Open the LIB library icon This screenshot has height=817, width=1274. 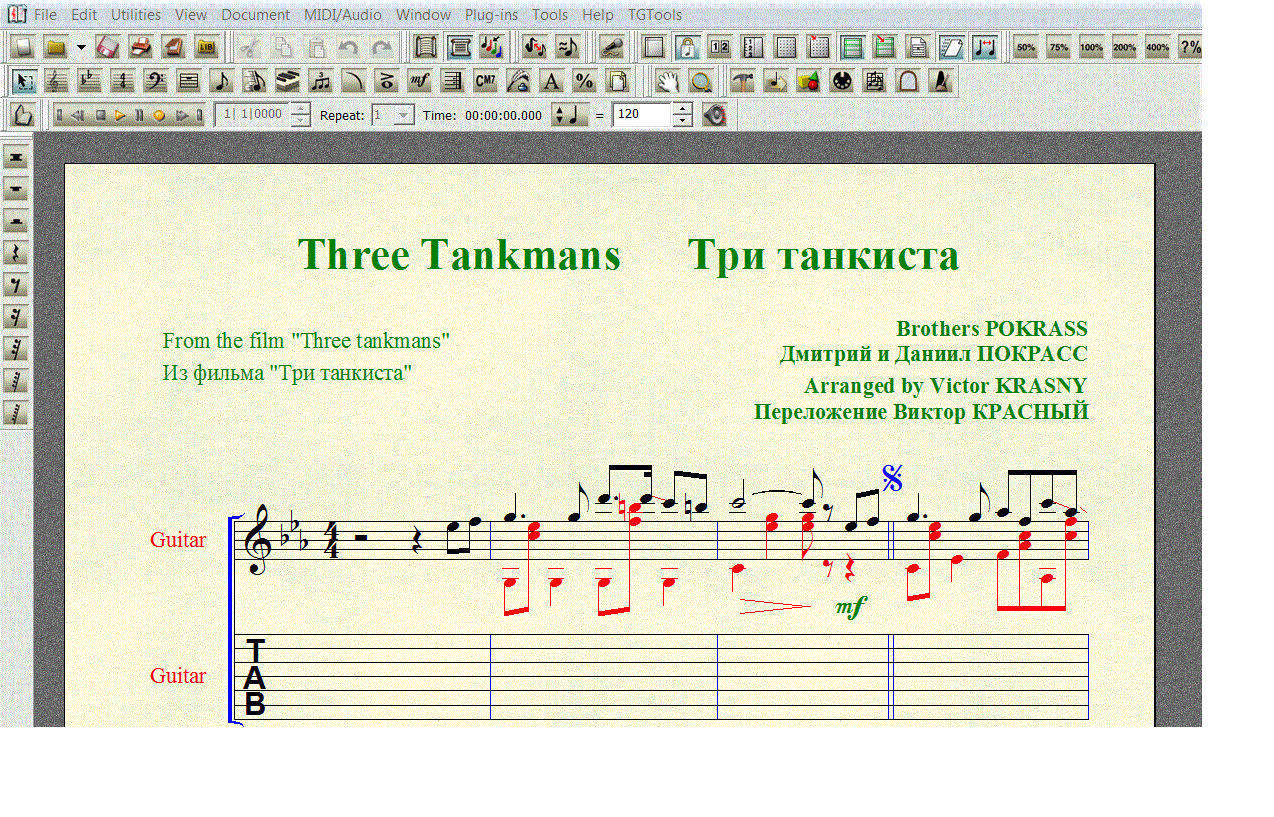(x=207, y=46)
